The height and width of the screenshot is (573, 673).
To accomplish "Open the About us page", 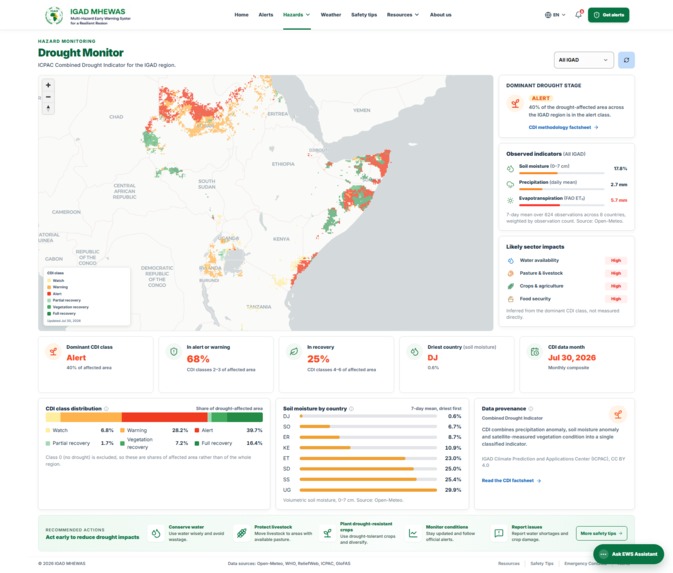I will tap(440, 15).
